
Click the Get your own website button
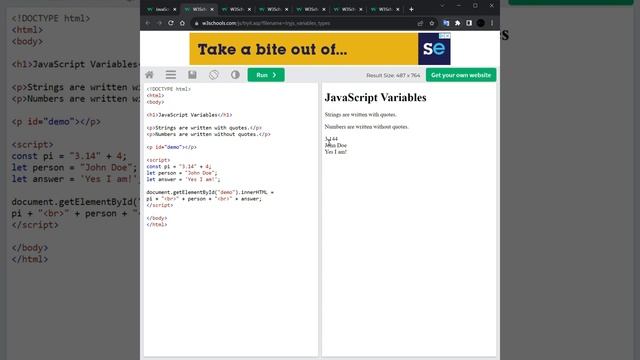[461, 75]
